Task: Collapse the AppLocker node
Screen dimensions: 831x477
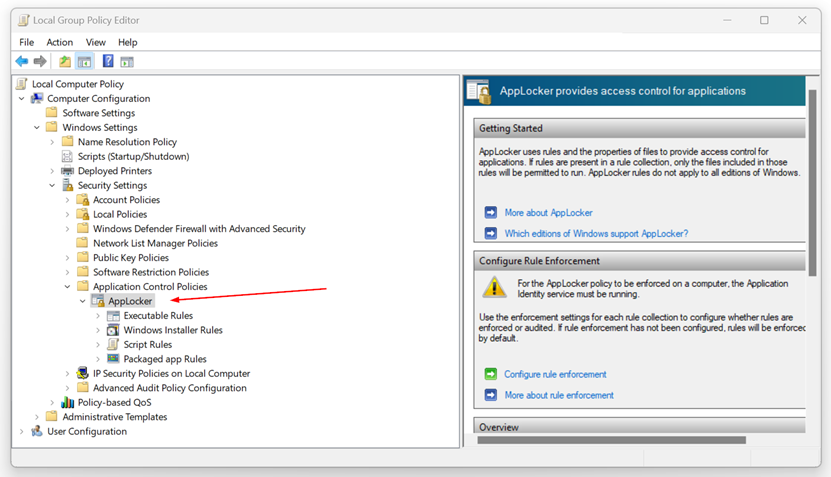Action: [x=83, y=301]
